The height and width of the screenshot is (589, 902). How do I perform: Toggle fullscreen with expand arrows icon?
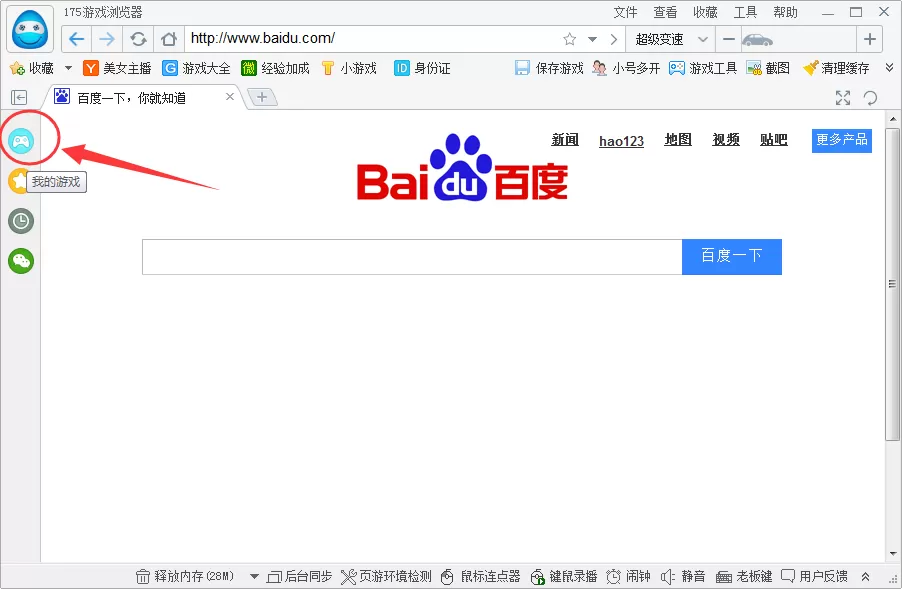click(843, 98)
